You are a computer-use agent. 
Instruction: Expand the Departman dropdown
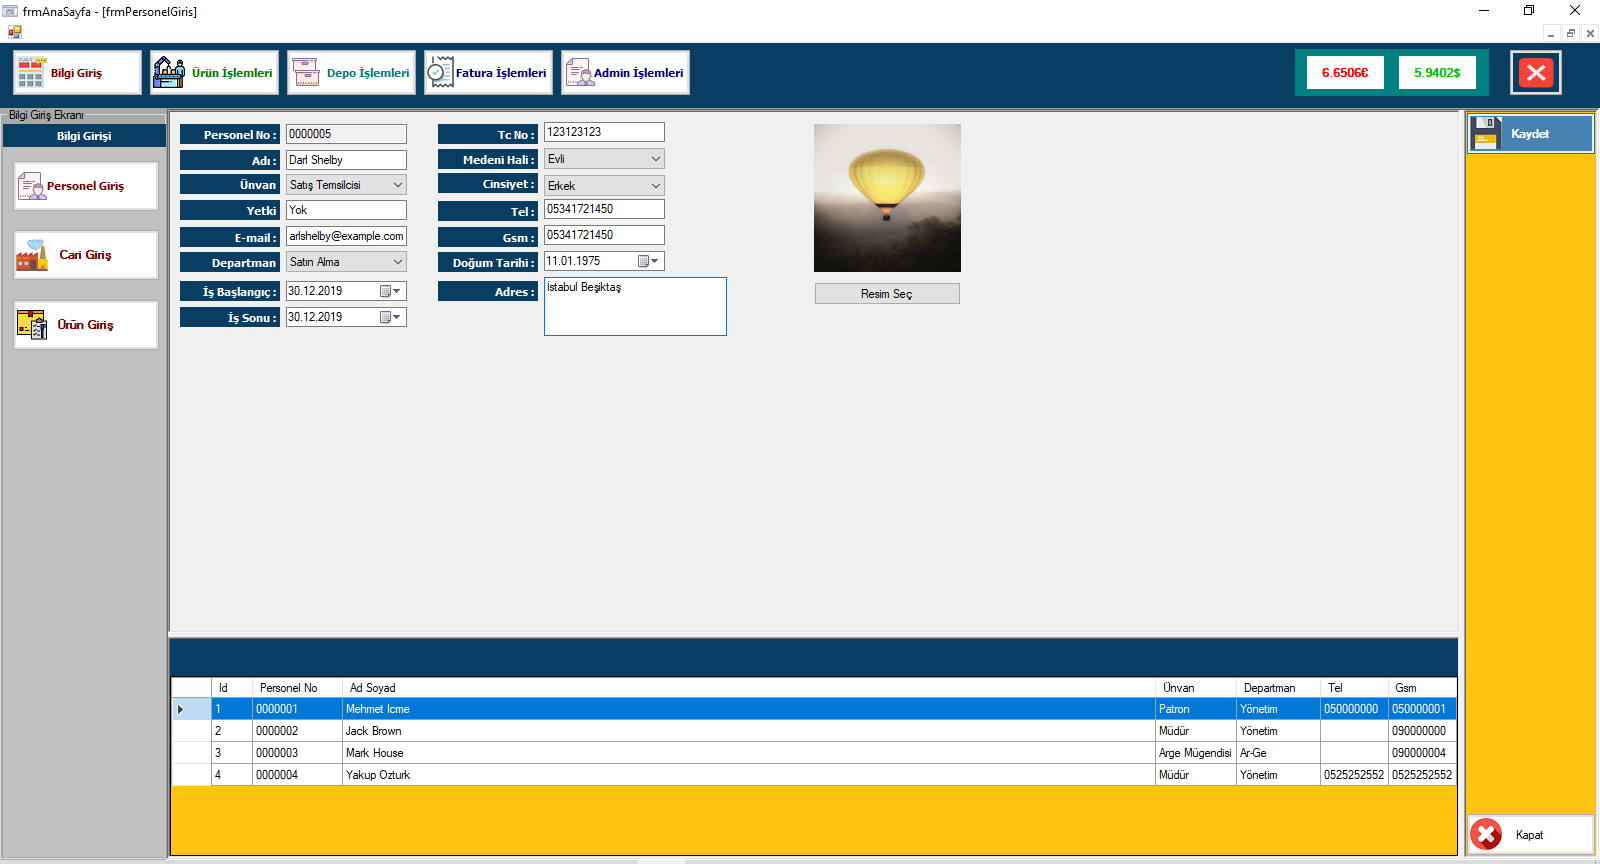tap(398, 262)
